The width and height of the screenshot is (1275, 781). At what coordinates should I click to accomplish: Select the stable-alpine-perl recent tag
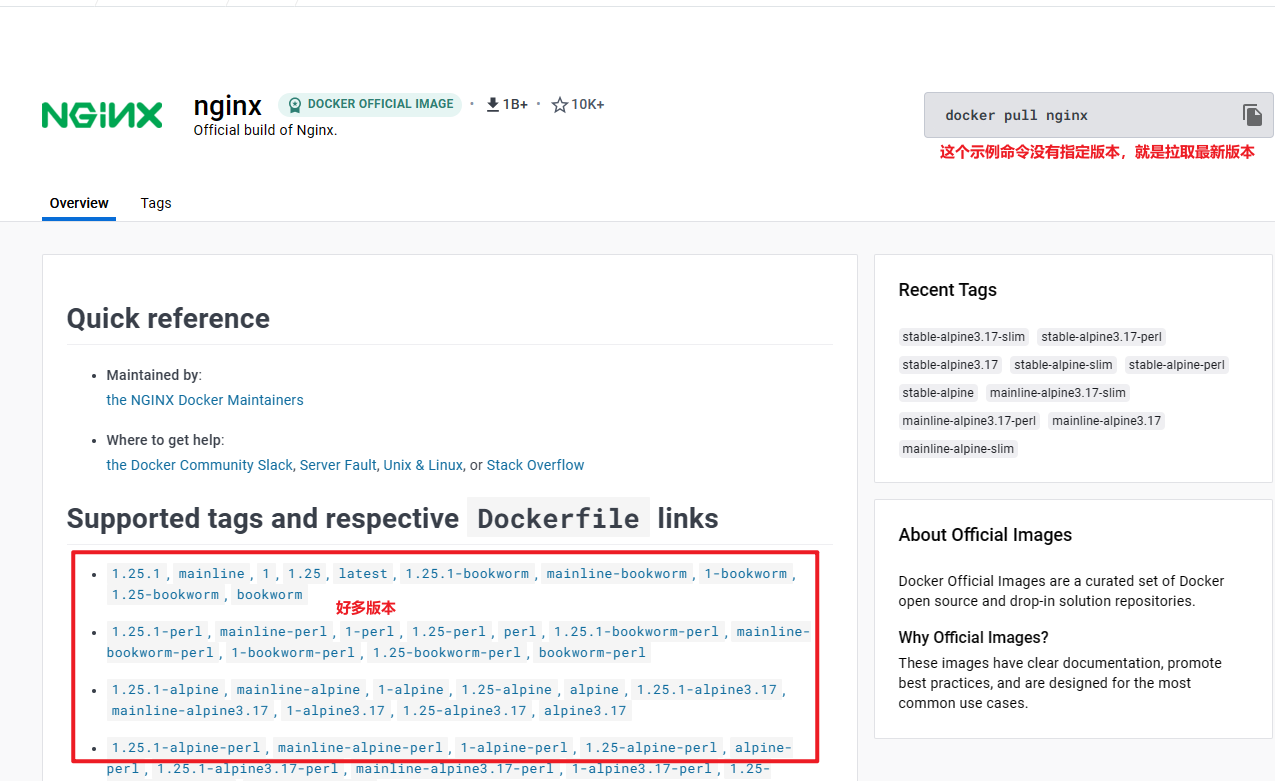coord(1177,365)
